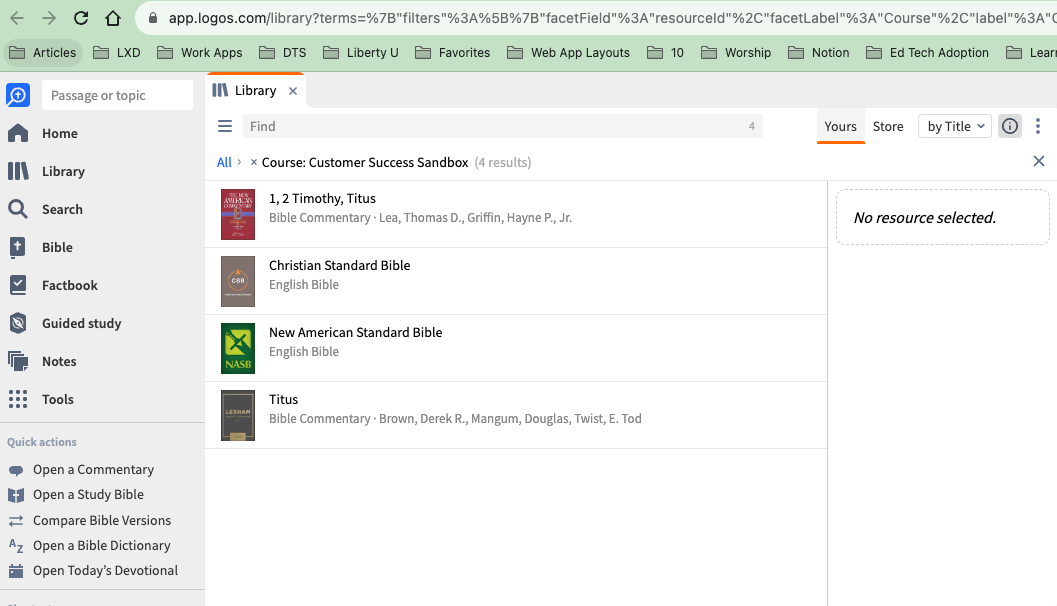Open the Home sidebar icon

(x=18, y=133)
